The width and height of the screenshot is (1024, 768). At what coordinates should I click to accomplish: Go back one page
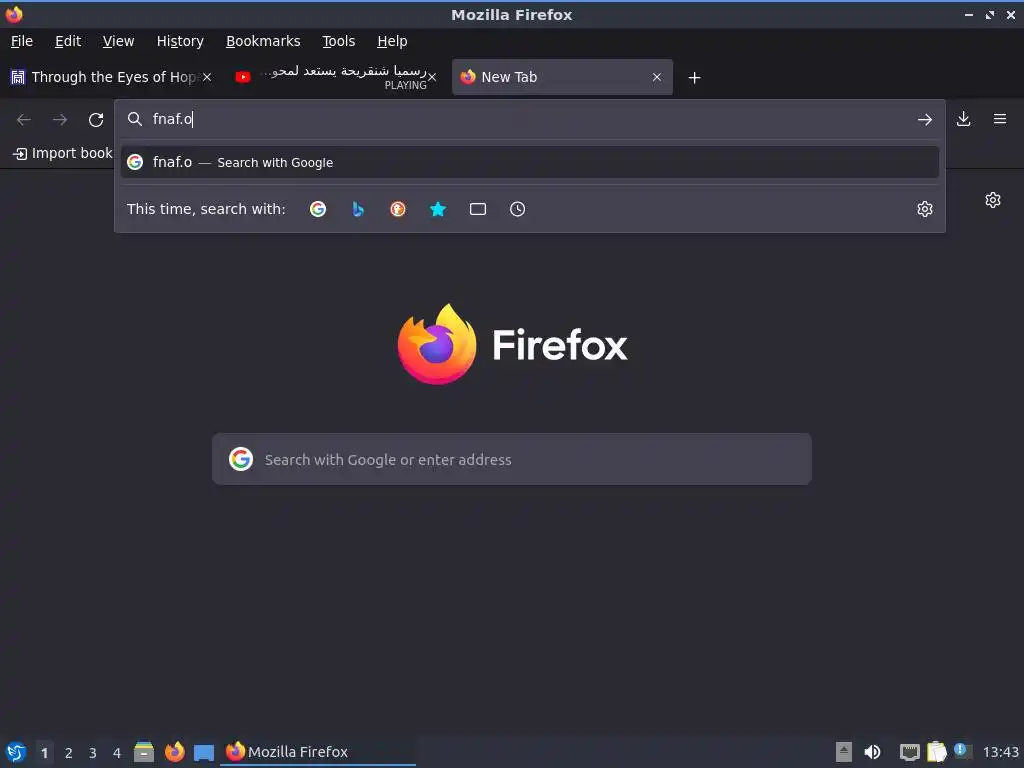click(24, 120)
